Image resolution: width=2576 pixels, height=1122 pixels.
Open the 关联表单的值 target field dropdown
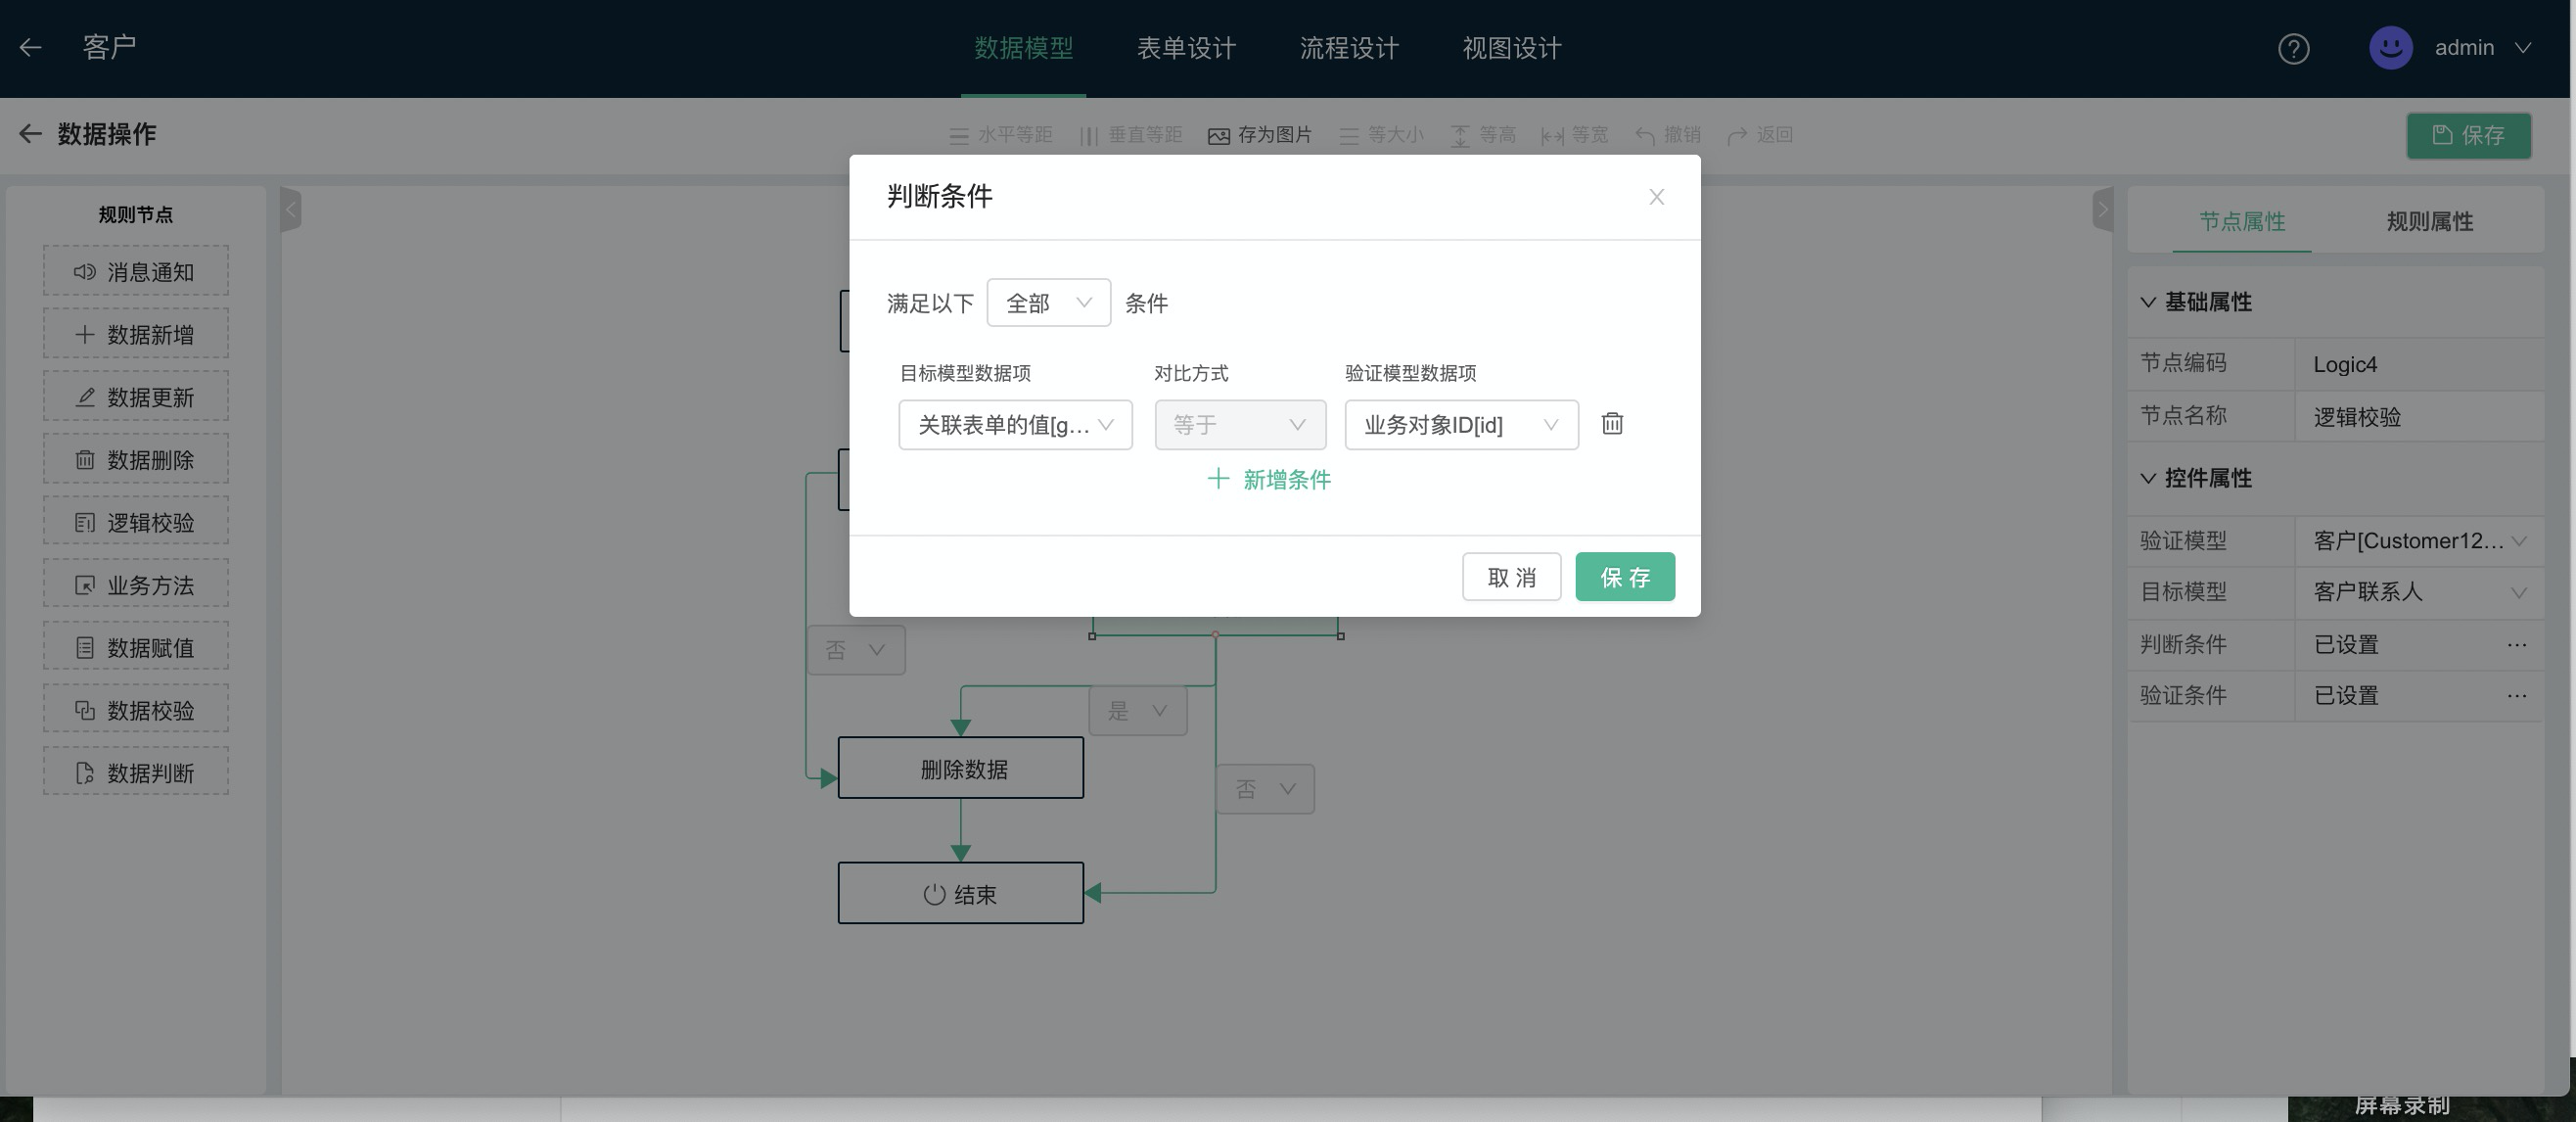coord(1015,424)
